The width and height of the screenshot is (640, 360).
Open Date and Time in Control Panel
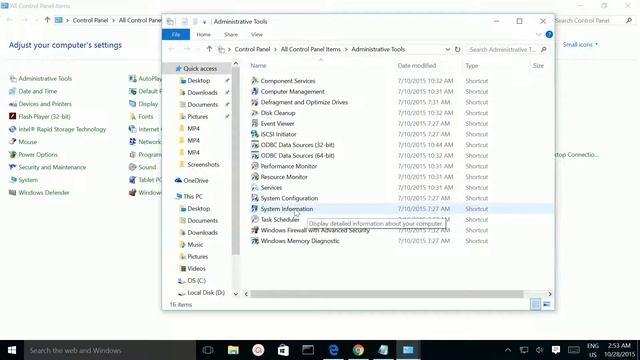[38, 91]
